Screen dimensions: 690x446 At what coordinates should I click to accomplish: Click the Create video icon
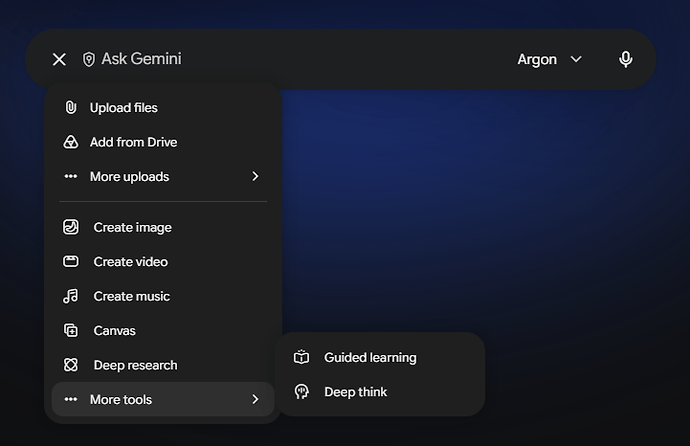click(x=71, y=262)
